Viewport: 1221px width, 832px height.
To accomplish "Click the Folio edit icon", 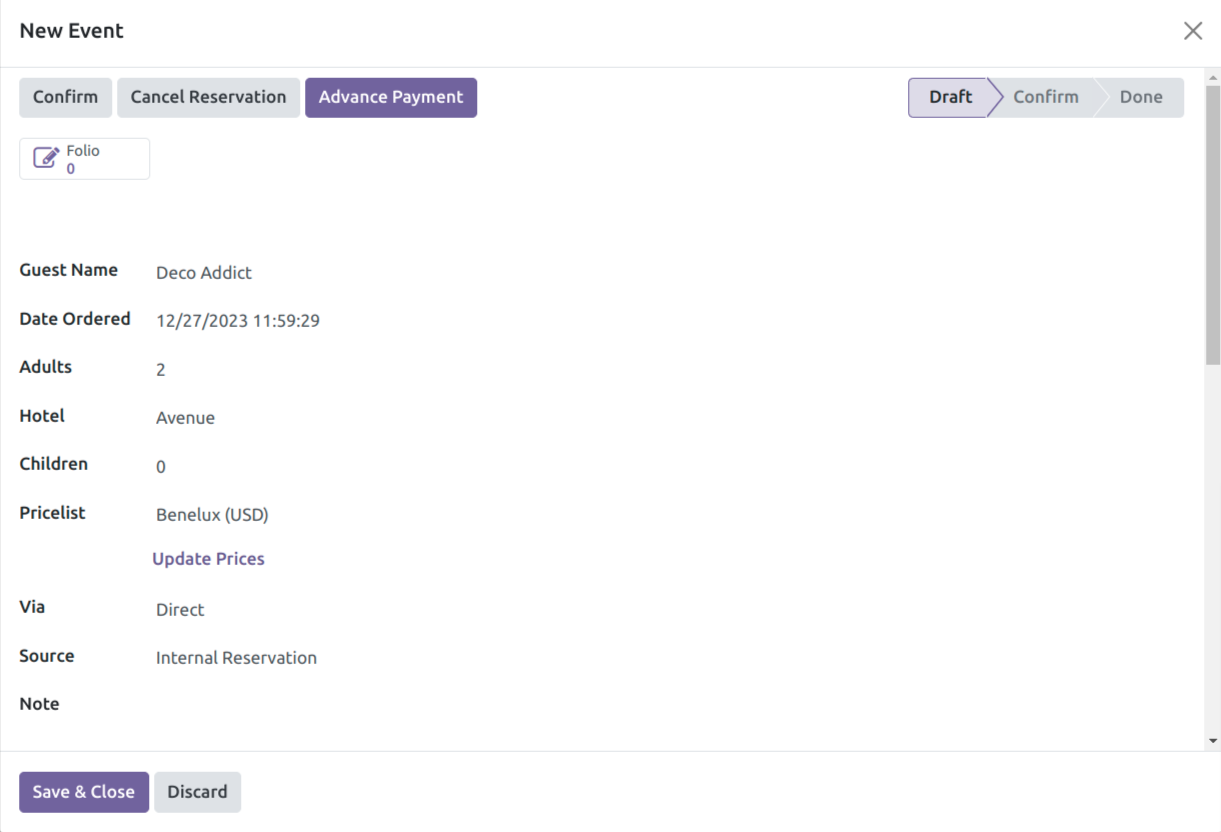I will pos(46,159).
